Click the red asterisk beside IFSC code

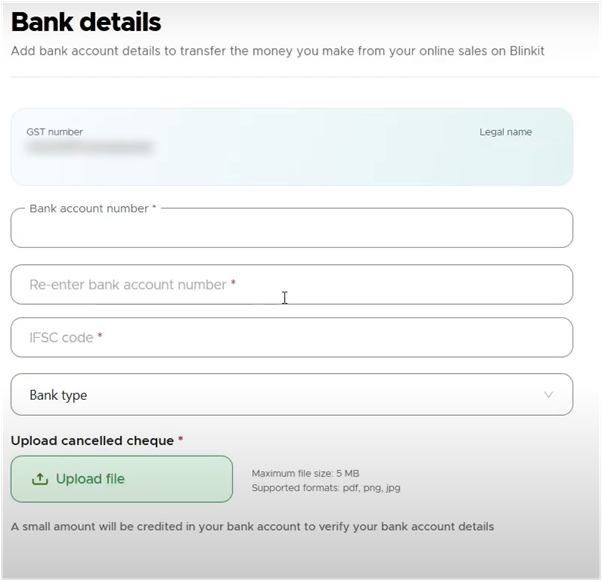click(100, 335)
